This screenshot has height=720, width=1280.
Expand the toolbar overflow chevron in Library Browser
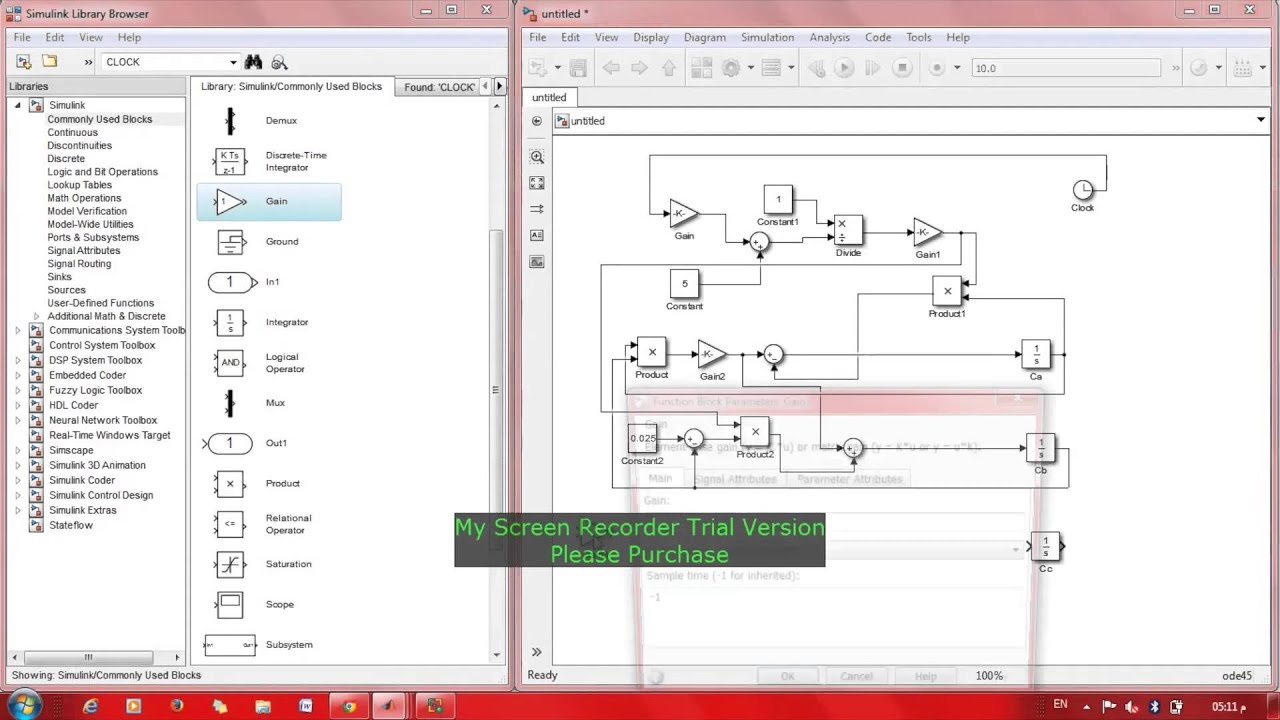click(x=88, y=62)
